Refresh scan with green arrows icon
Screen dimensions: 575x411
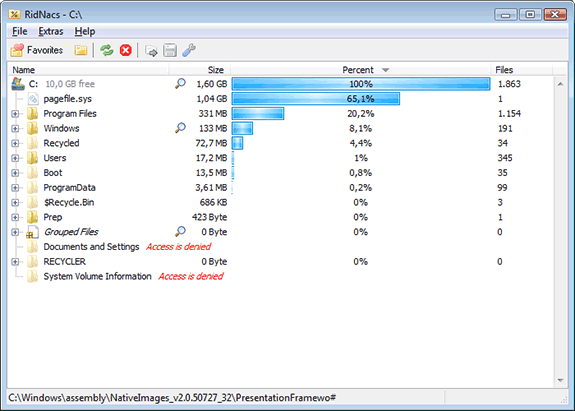[107, 50]
